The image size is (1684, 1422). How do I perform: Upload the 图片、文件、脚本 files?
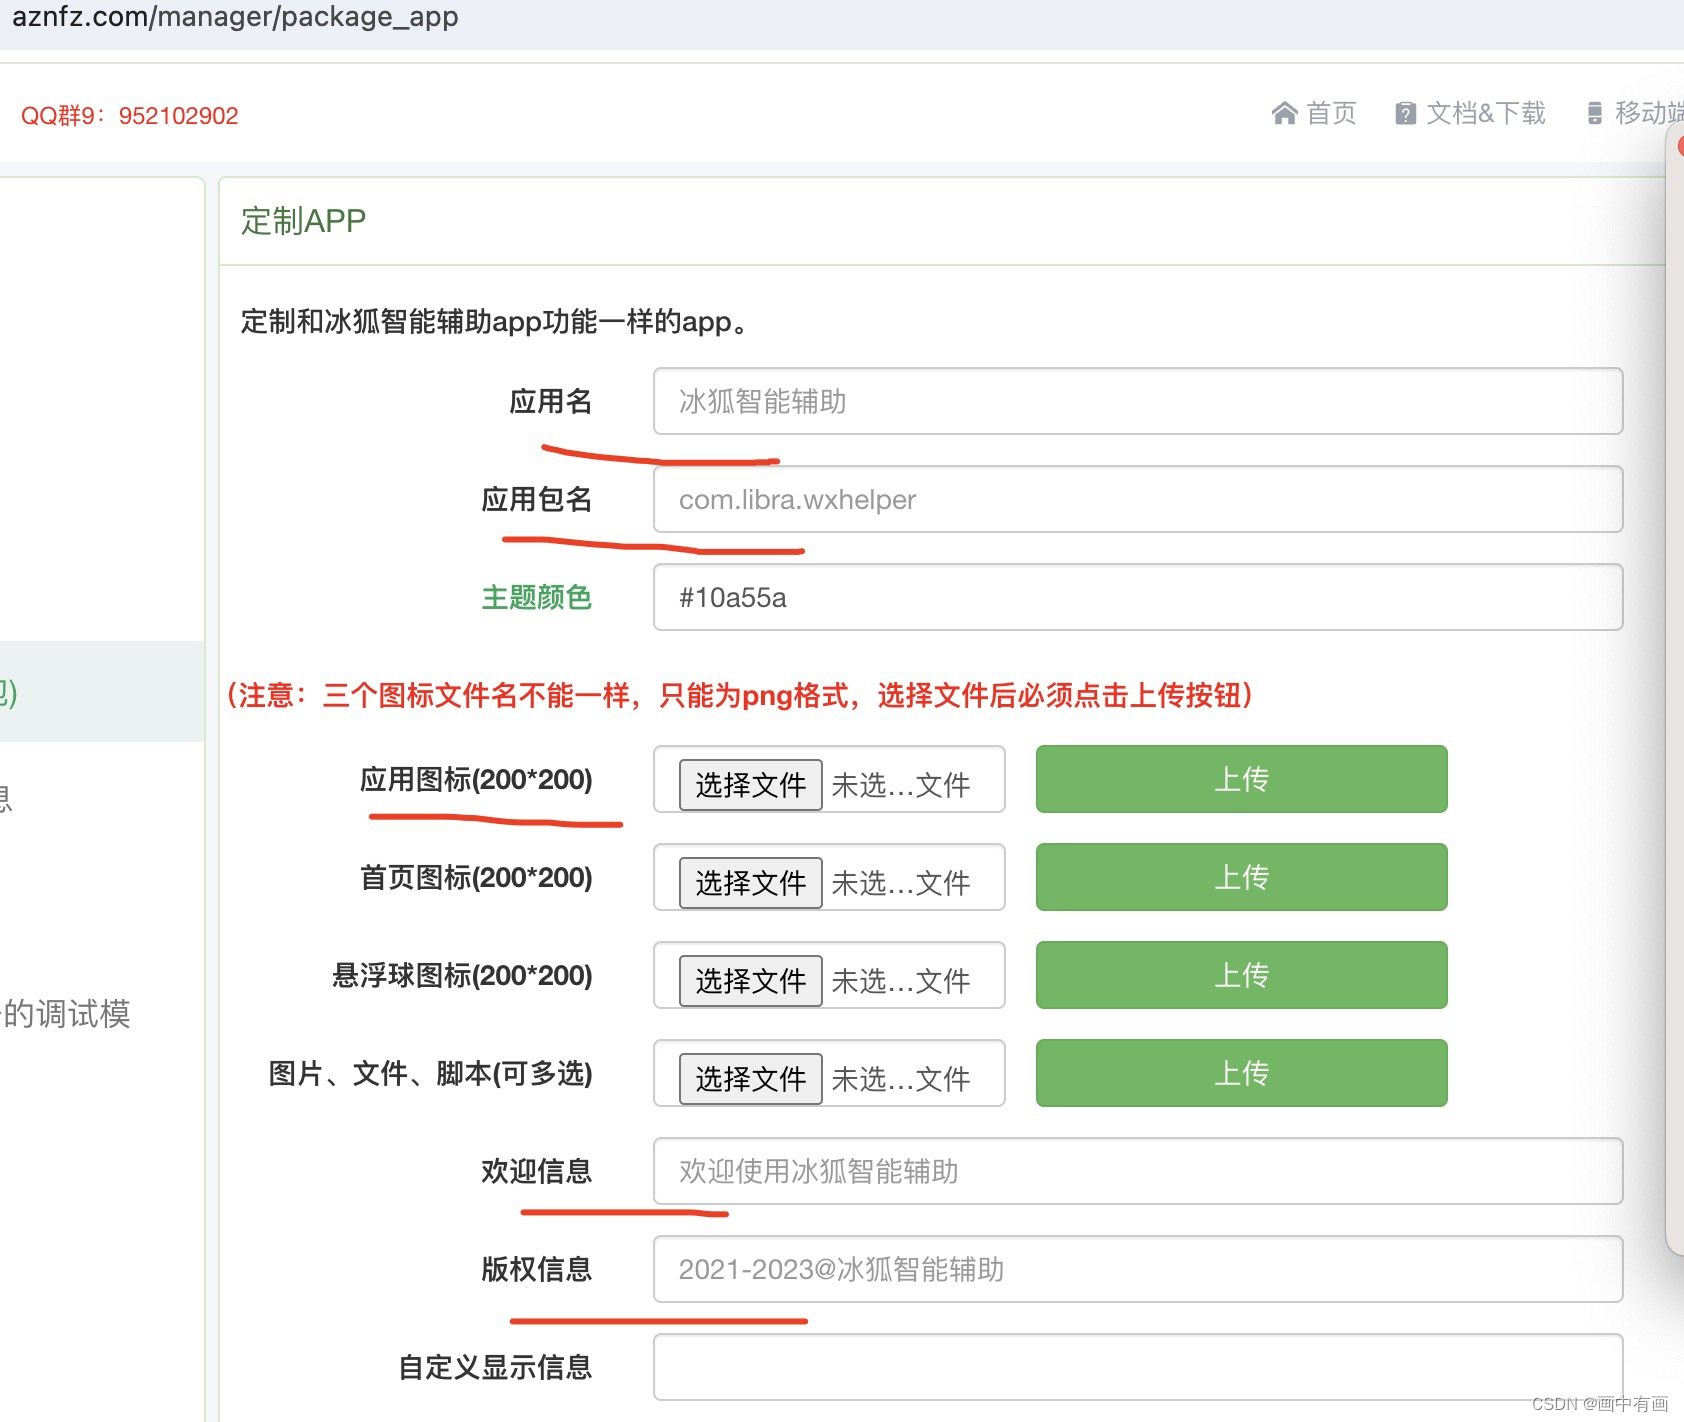tap(1241, 1073)
